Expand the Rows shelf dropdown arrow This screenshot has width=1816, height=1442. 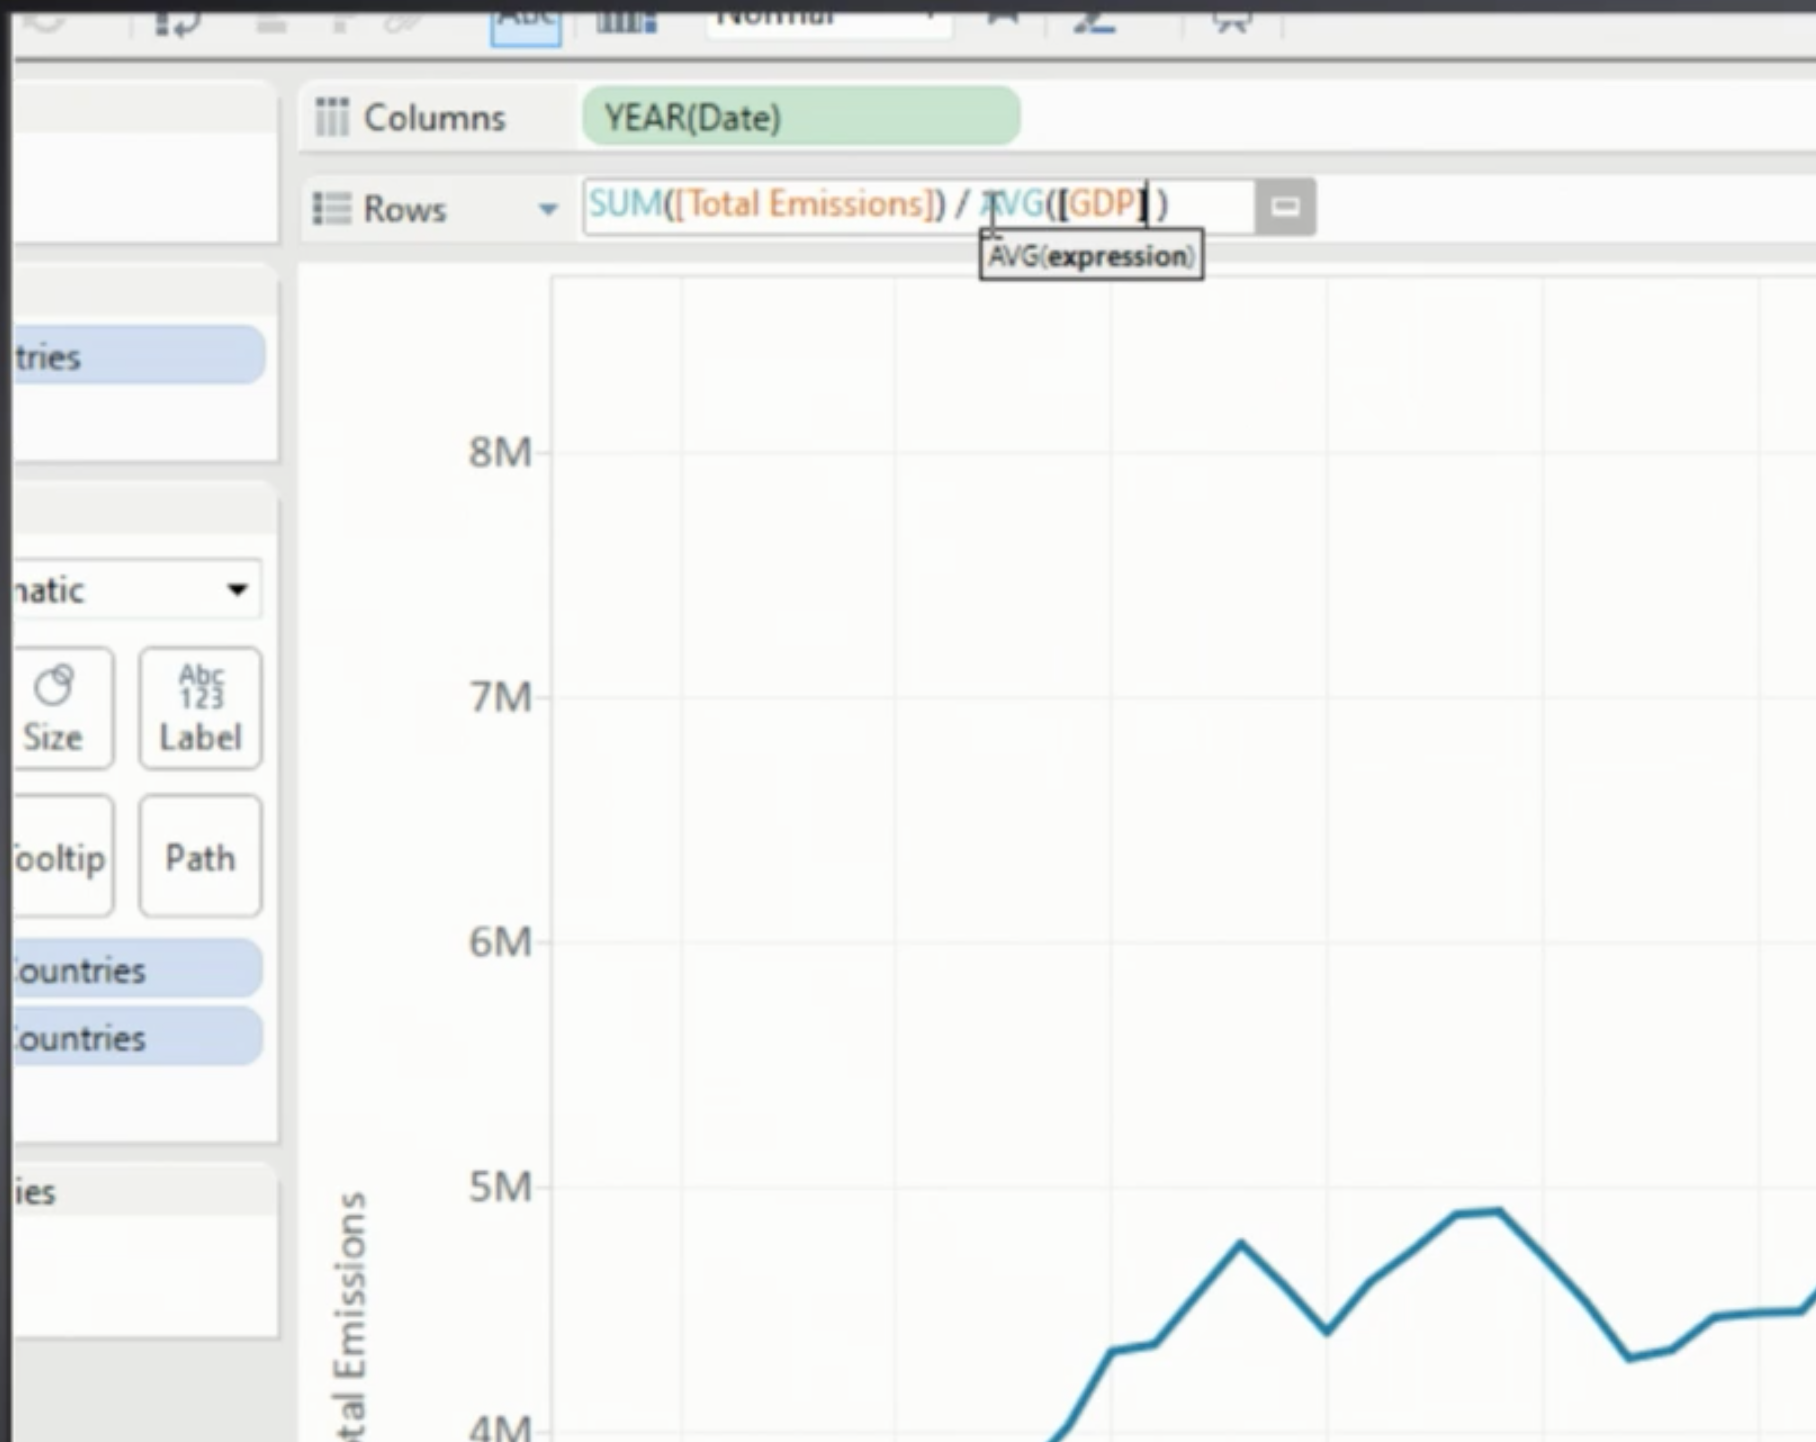pyautogui.click(x=547, y=209)
